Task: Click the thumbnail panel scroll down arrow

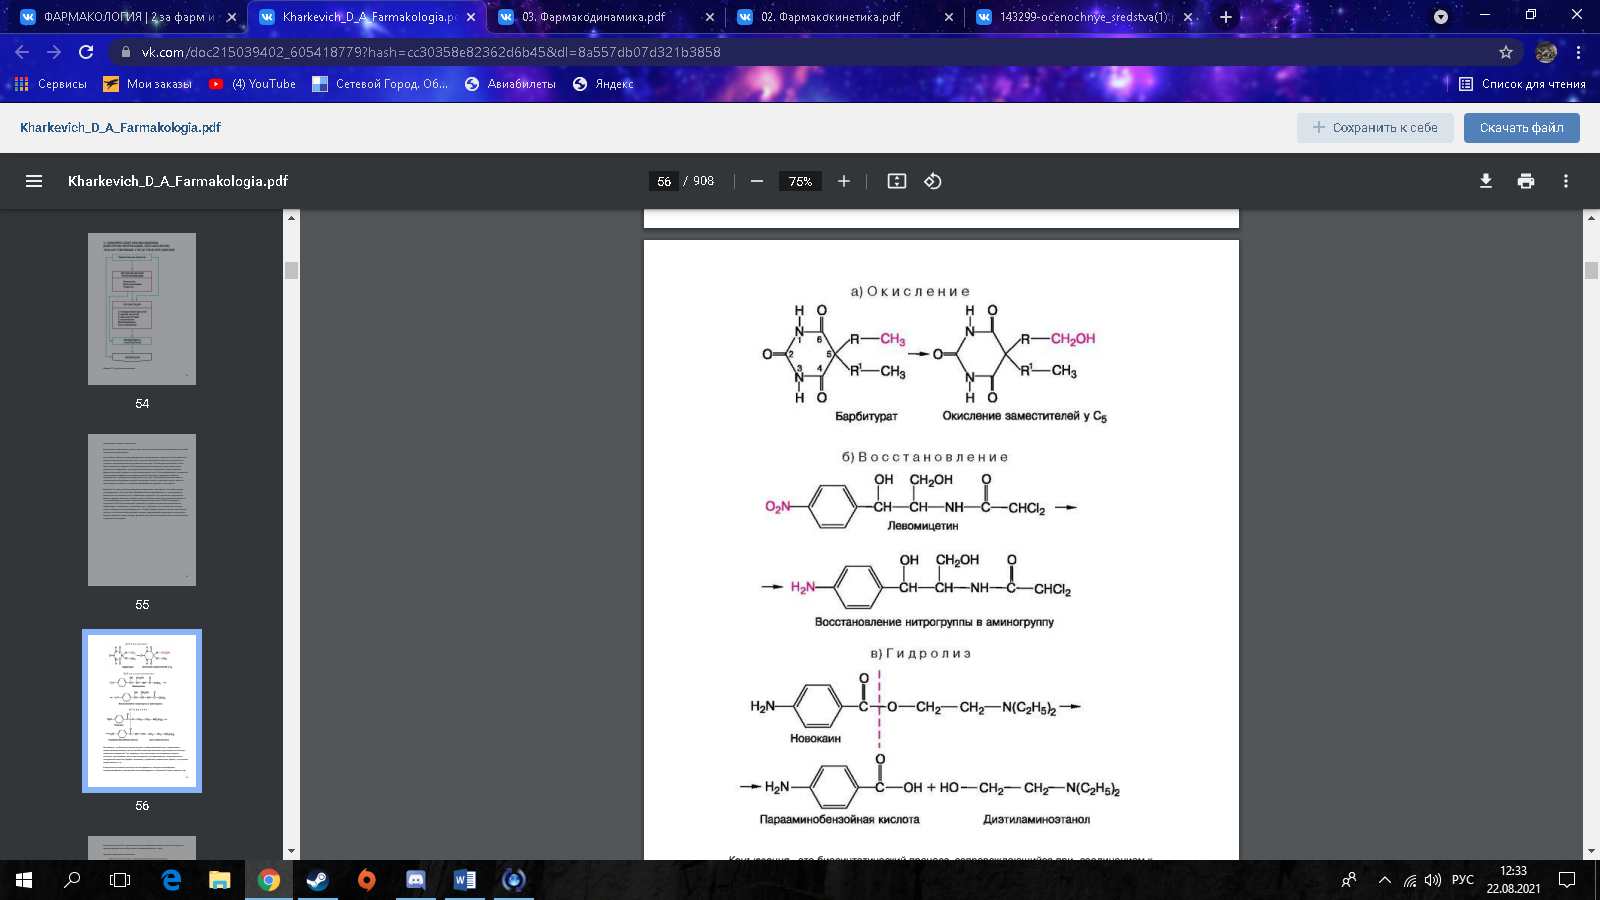Action: 291,852
